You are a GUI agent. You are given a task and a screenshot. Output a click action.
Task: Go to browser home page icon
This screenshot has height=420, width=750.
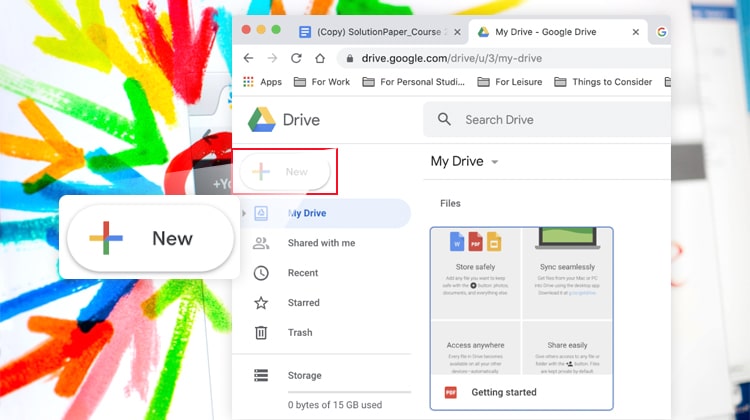(x=320, y=58)
